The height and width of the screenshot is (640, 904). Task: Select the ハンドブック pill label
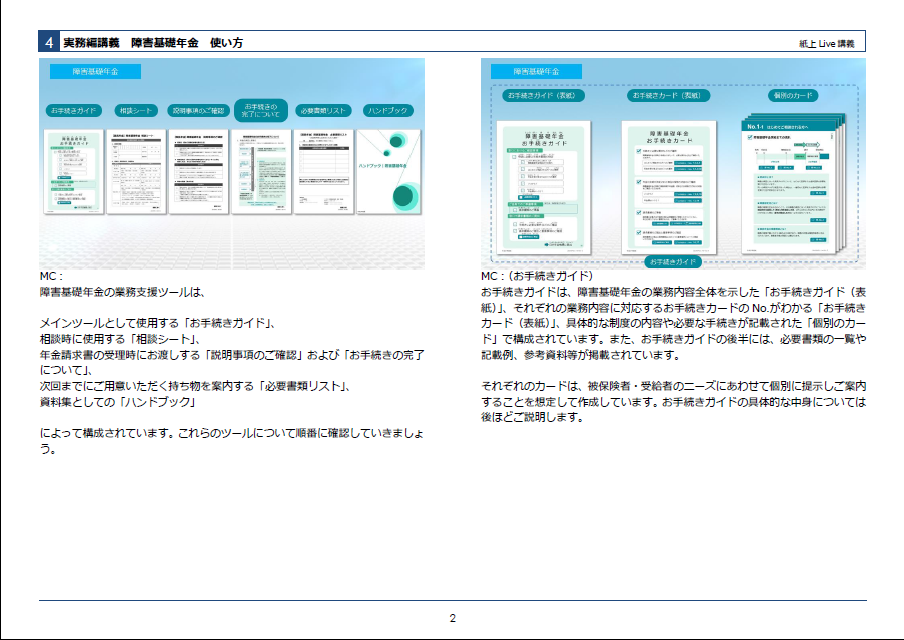tap(385, 110)
